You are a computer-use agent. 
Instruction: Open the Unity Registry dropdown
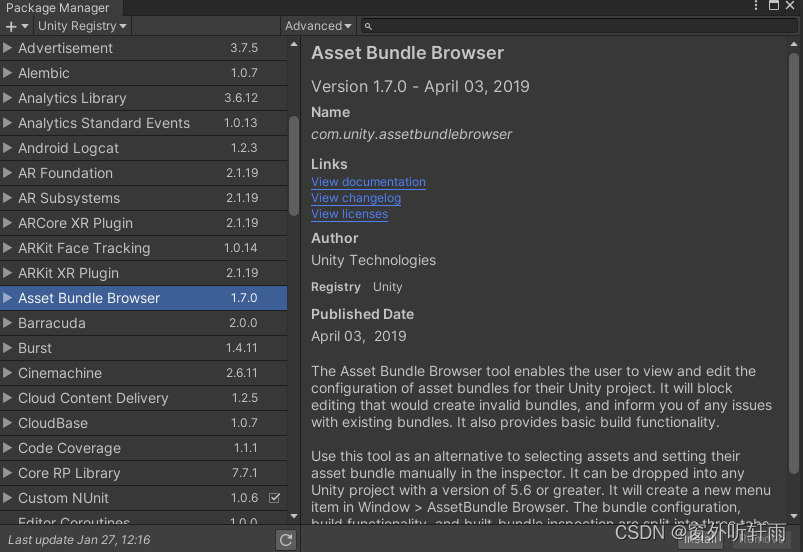82,26
